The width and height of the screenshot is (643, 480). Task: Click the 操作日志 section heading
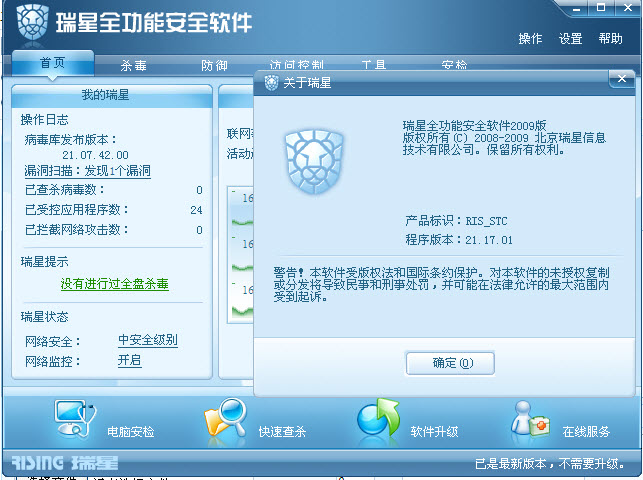pyautogui.click(x=45, y=120)
